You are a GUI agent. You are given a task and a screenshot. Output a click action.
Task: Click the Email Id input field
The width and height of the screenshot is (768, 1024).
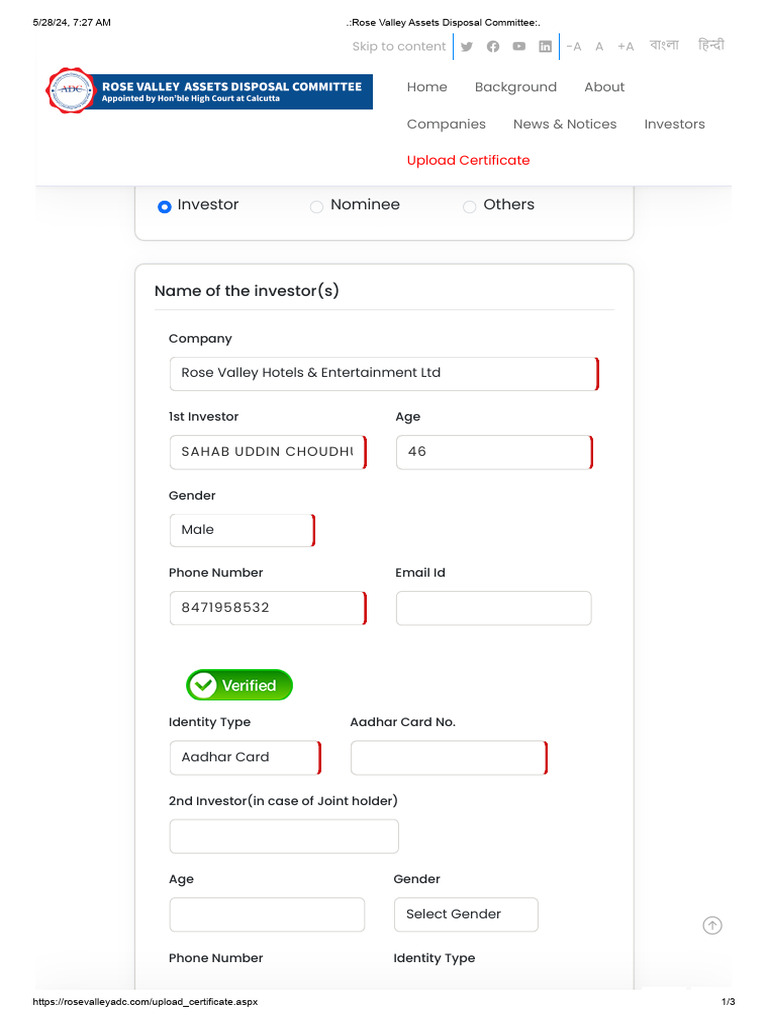pyautogui.click(x=493, y=608)
